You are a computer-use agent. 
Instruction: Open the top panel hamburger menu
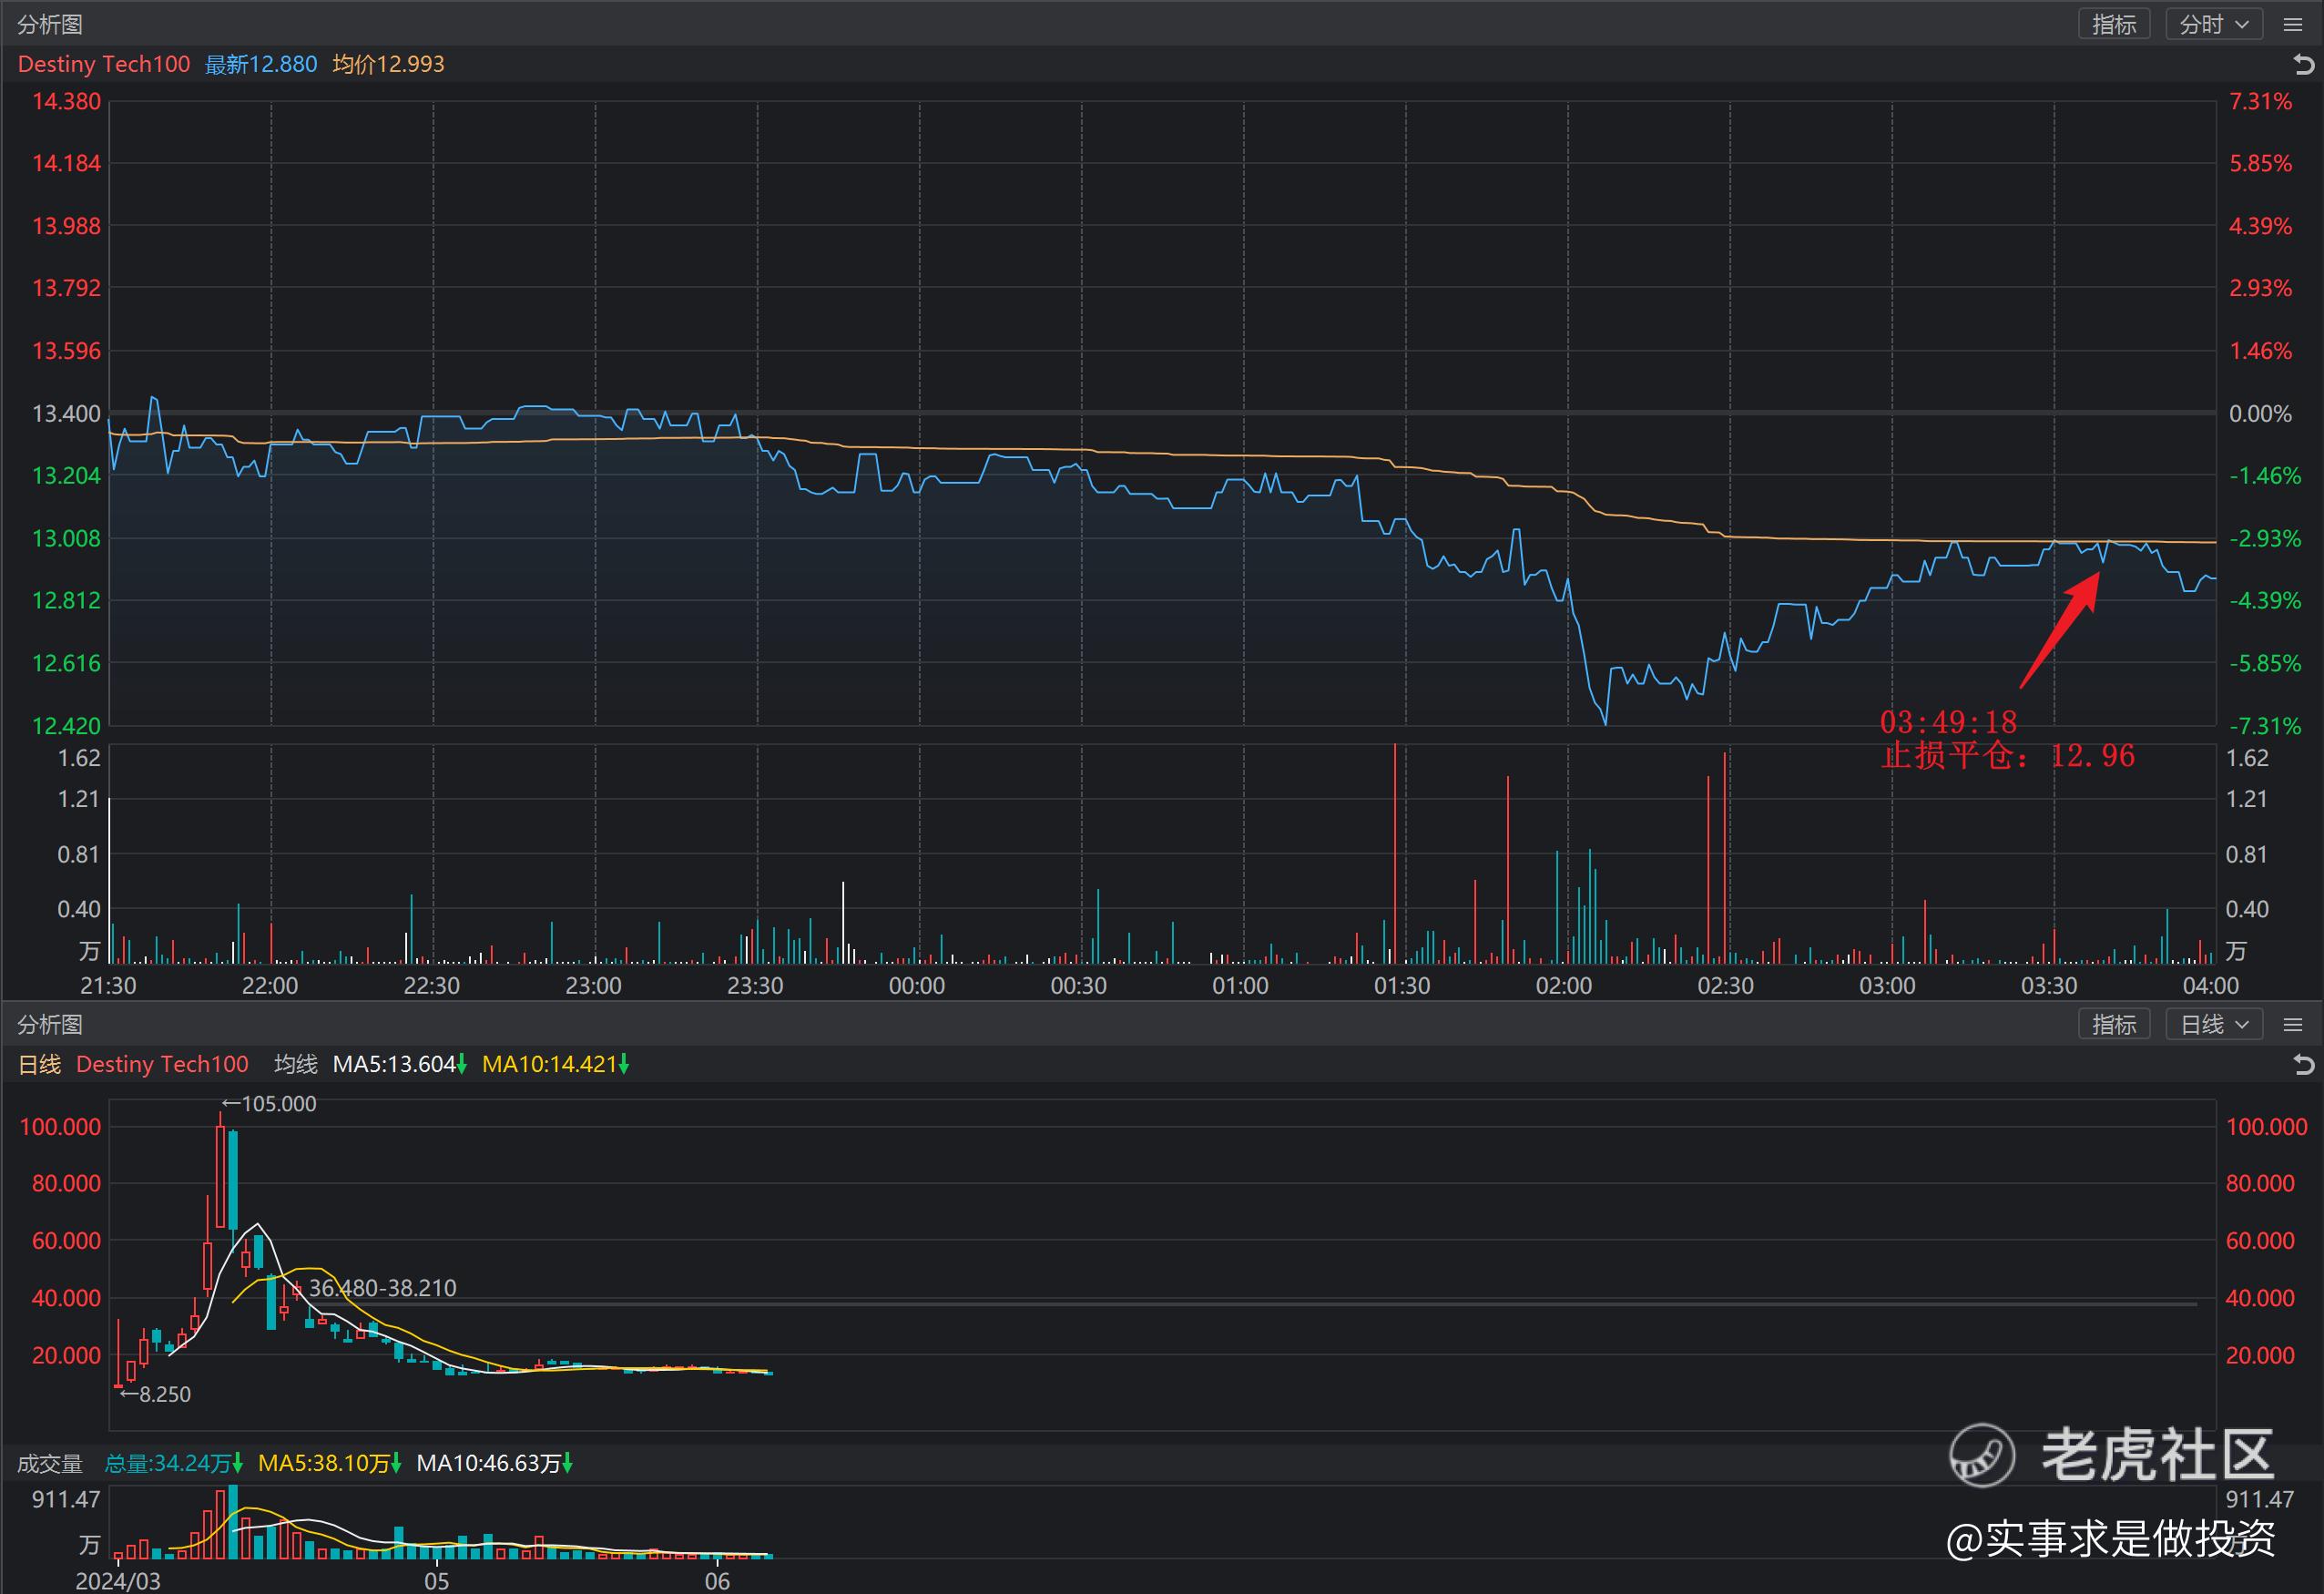coord(2293,25)
